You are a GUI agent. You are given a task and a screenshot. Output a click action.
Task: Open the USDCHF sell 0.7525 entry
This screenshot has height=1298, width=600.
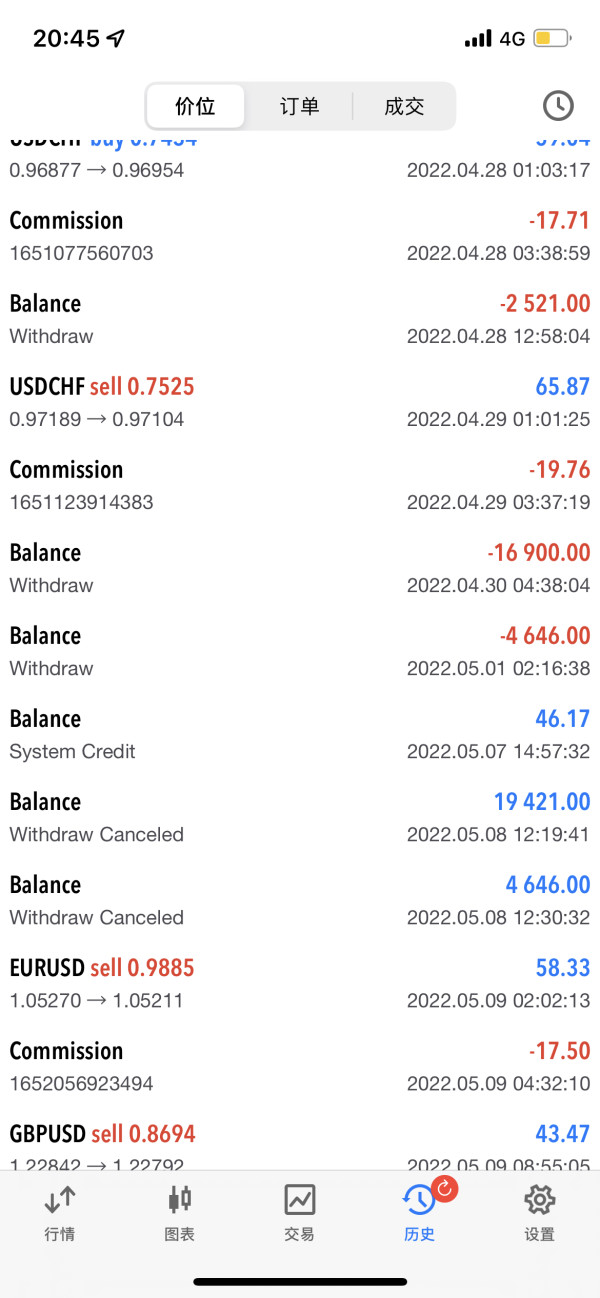[x=300, y=401]
